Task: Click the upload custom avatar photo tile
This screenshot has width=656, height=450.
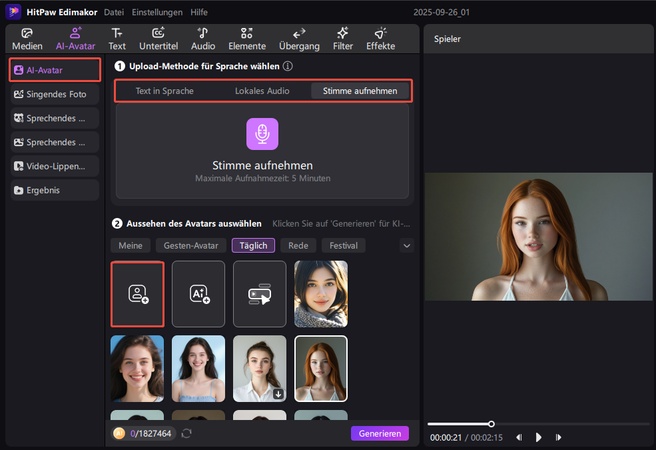Action: pyautogui.click(x=137, y=294)
